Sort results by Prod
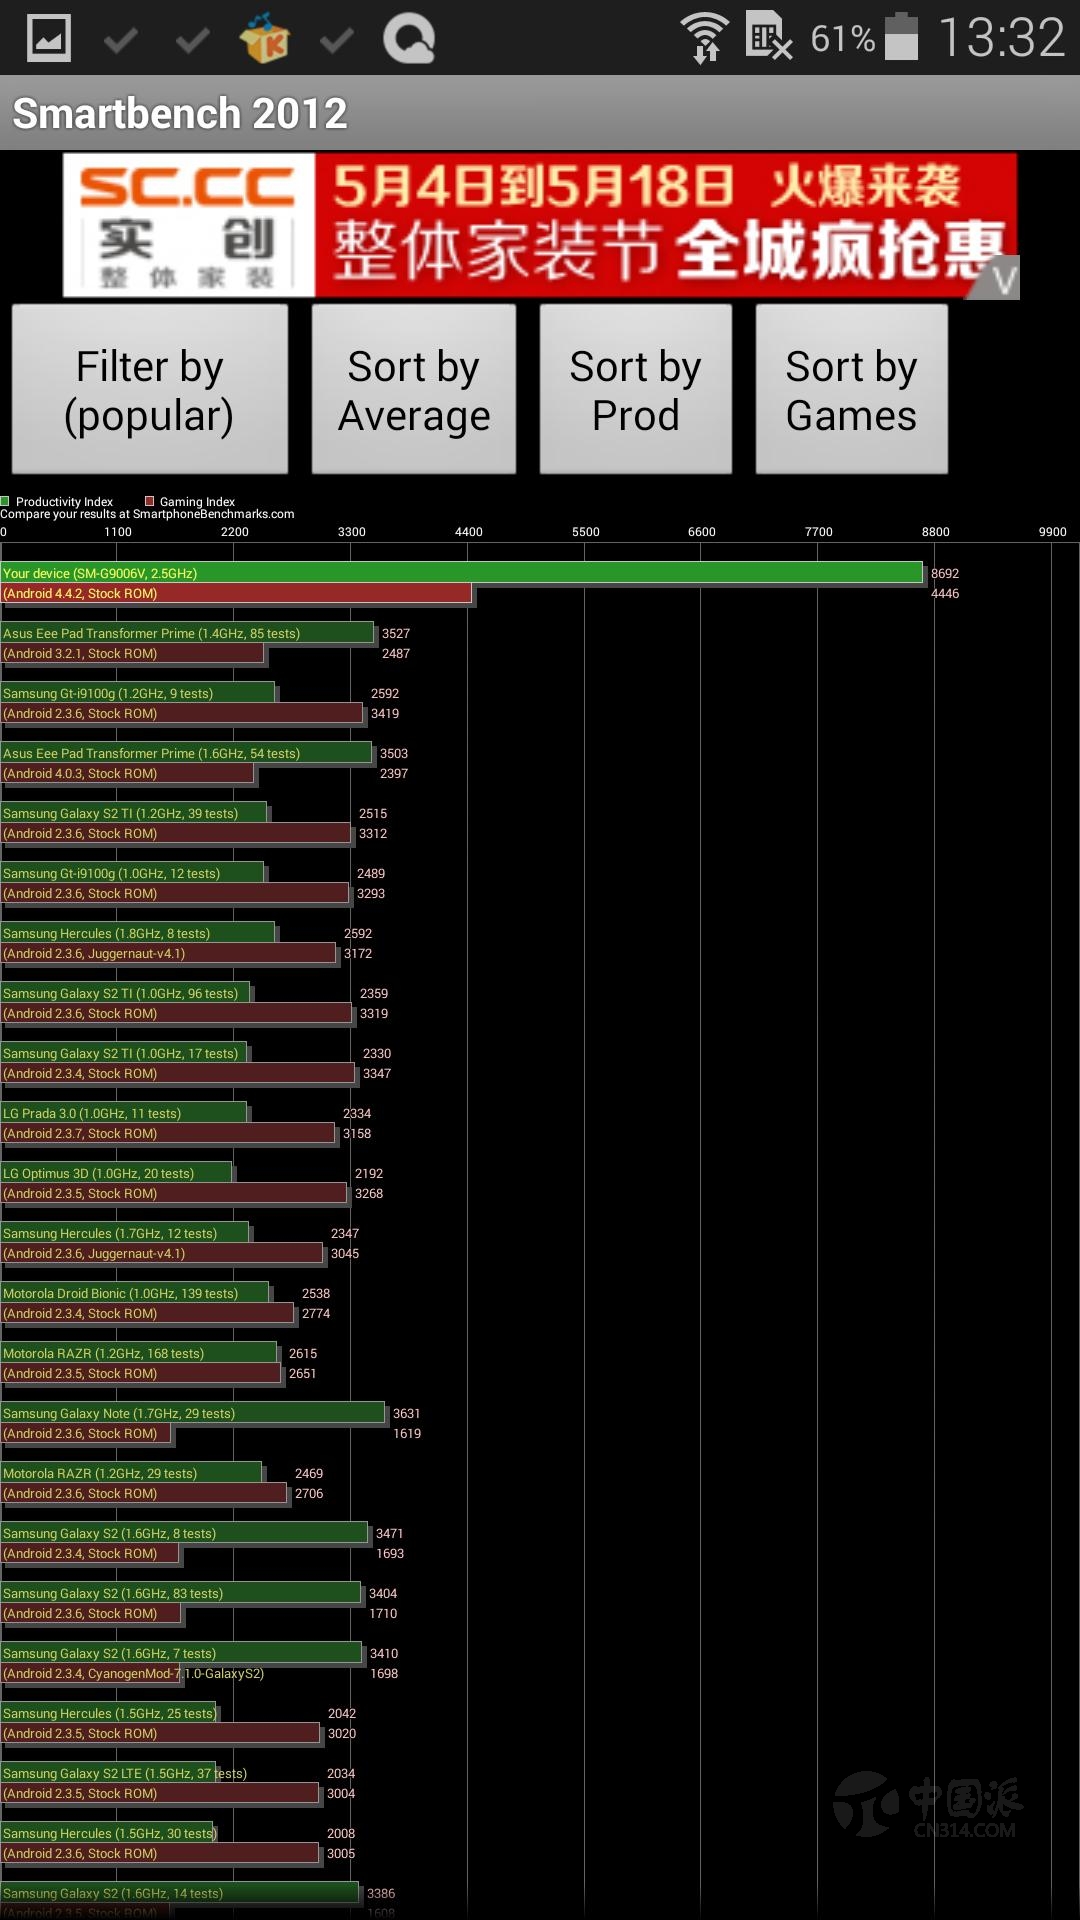 [636, 390]
